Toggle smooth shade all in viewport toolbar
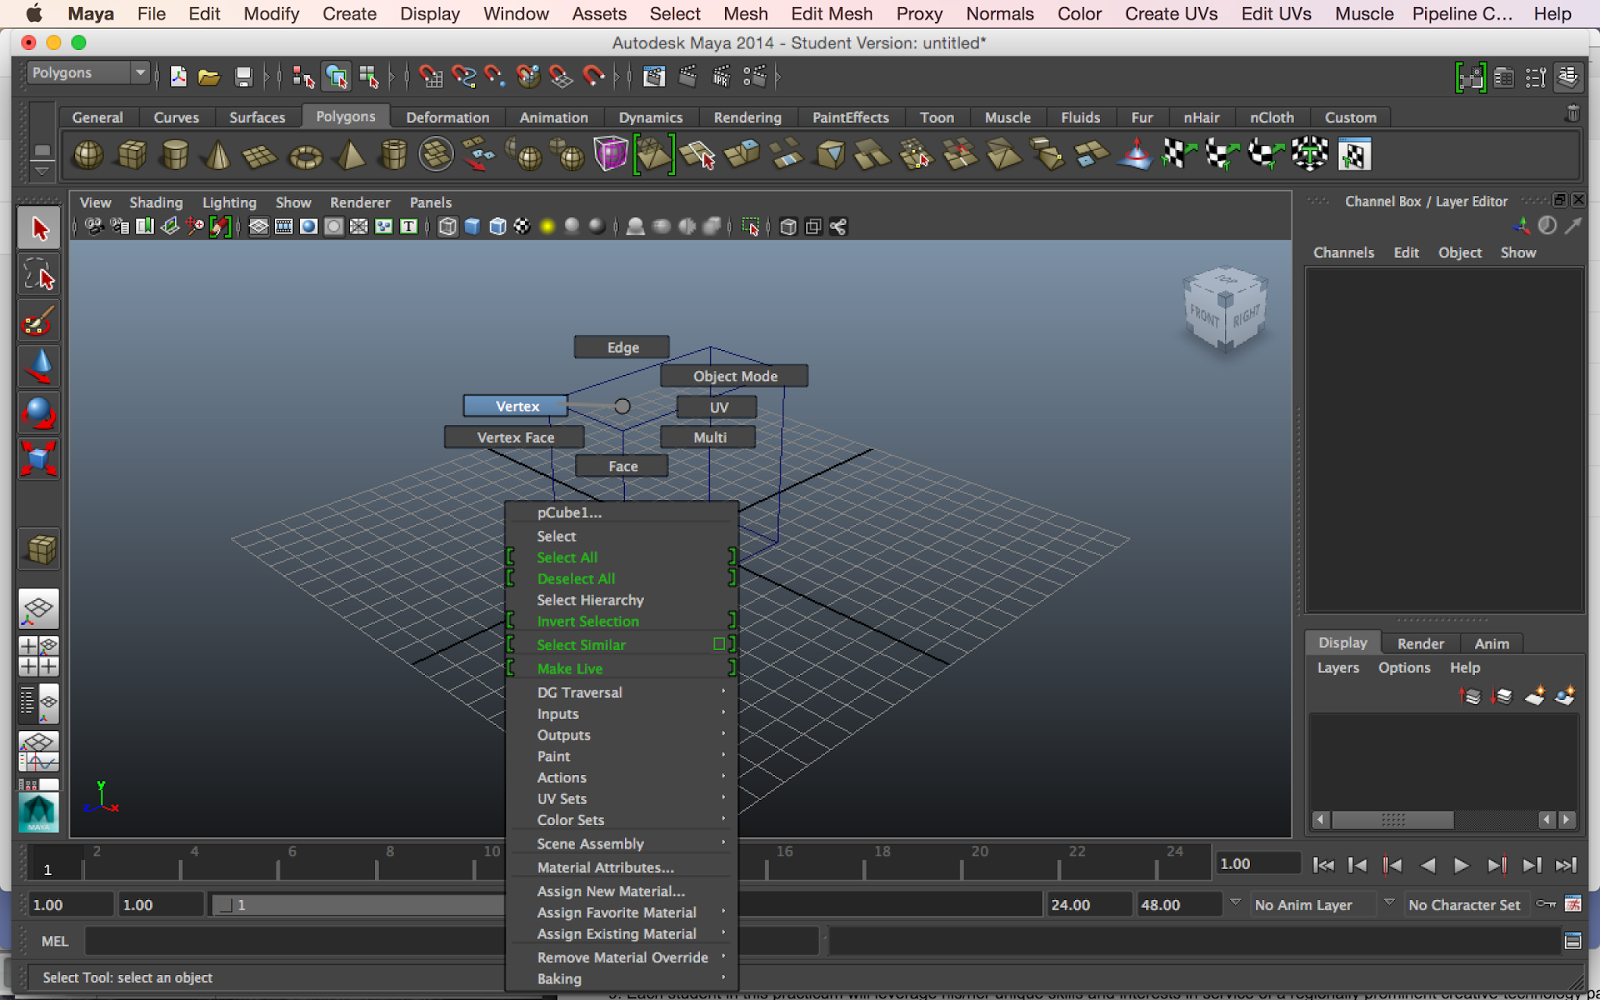 473,227
